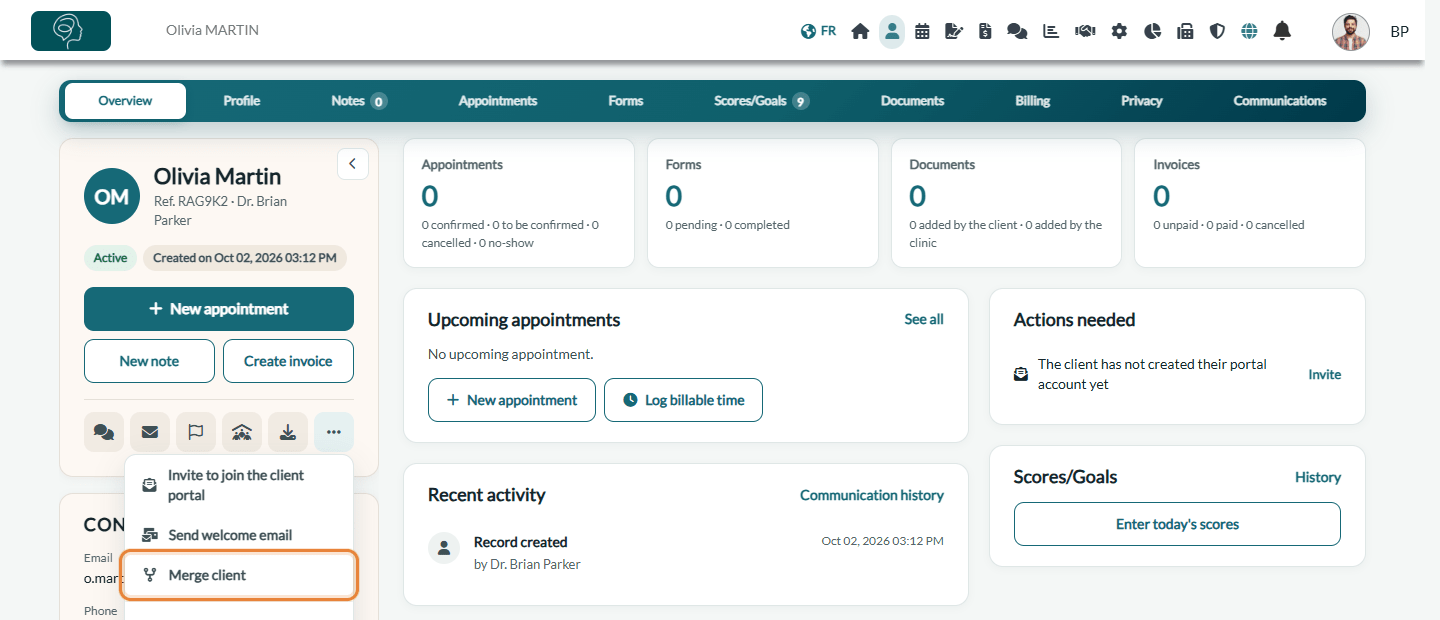Viewport: 1440px width, 620px height.
Task: Open the See all appointments link
Action: point(924,319)
